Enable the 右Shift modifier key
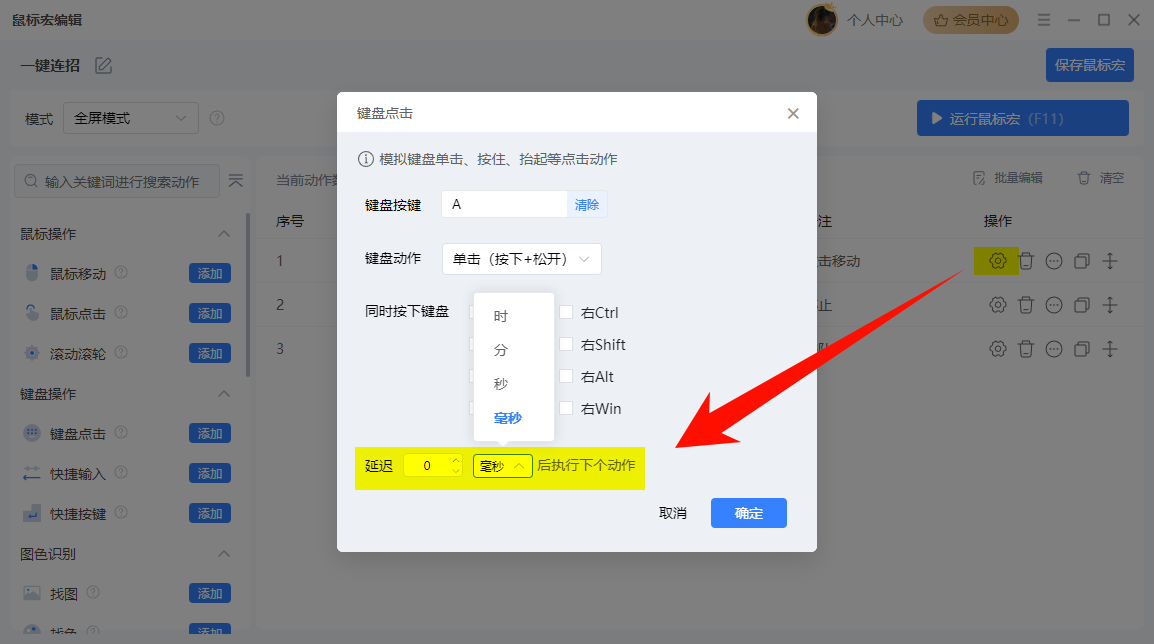Image resolution: width=1154 pixels, height=644 pixels. 565,344
